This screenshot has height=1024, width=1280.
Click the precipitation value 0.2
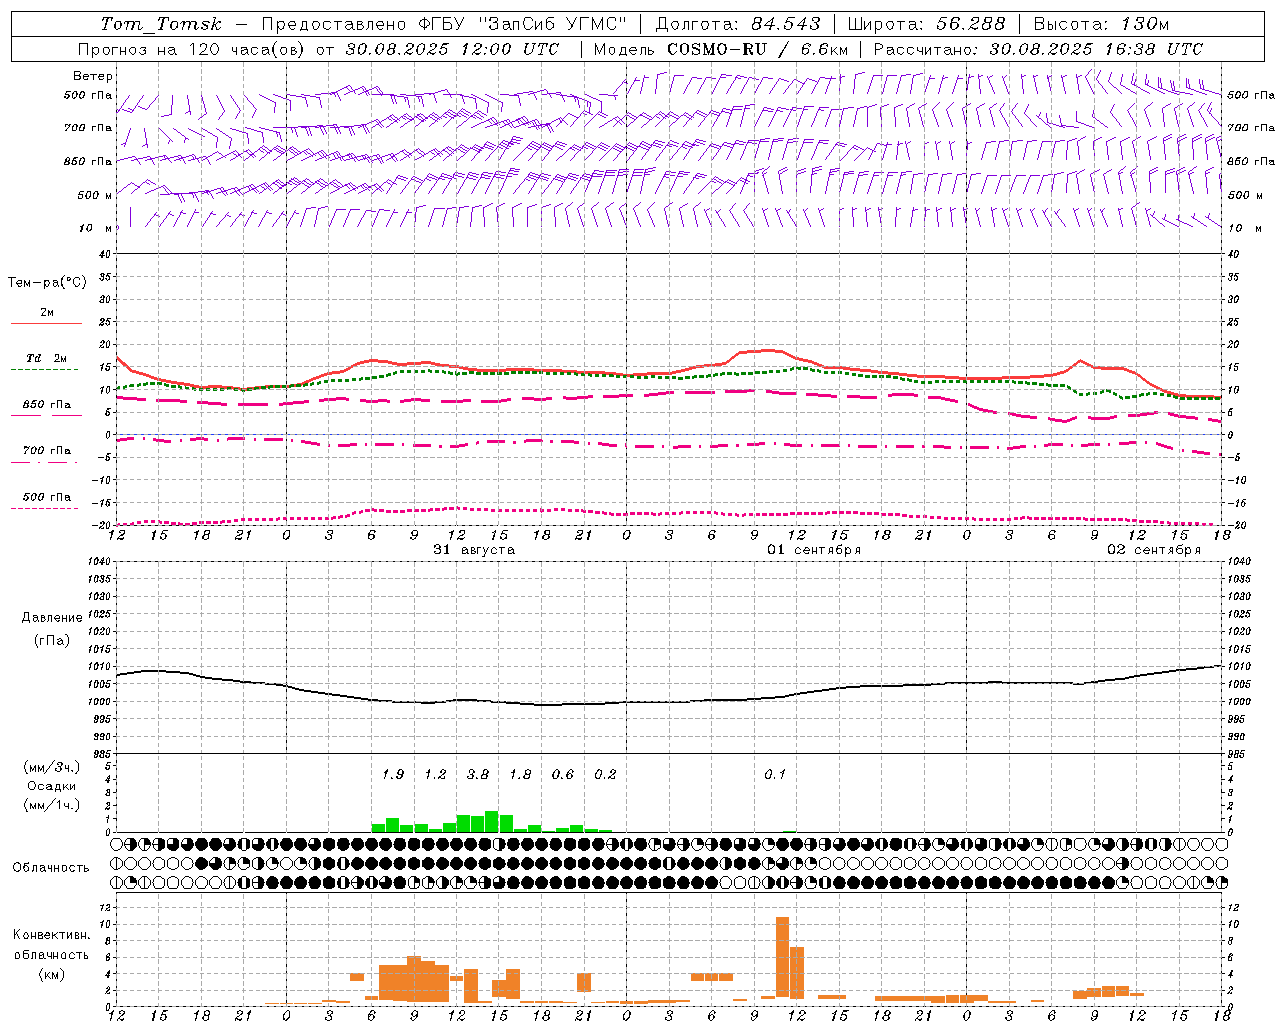pos(605,775)
